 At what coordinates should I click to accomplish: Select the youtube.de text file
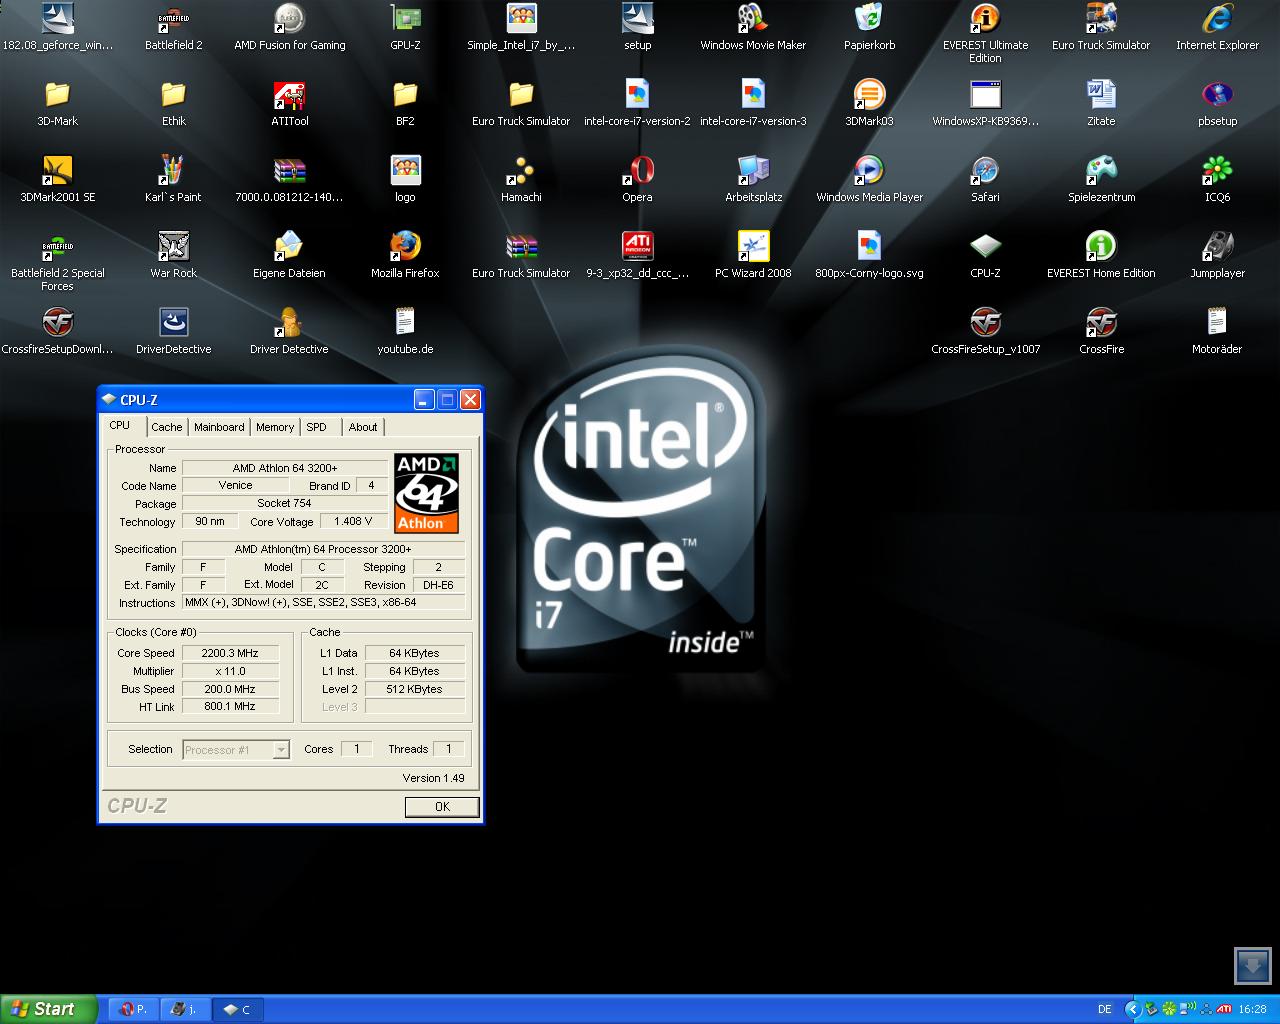(x=405, y=331)
